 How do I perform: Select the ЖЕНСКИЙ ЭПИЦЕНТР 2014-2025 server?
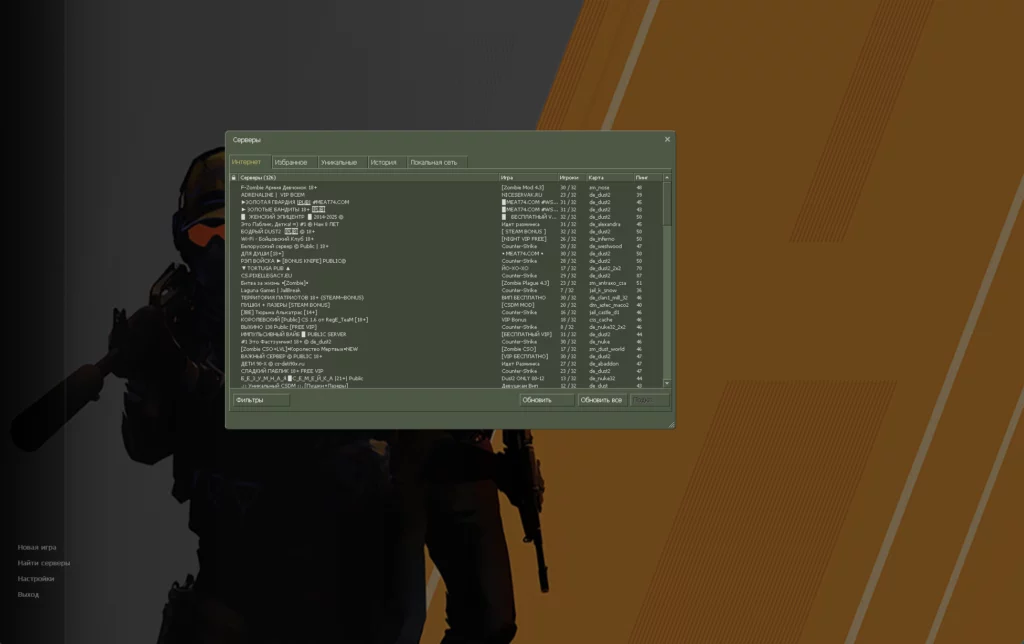pyautogui.click(x=446, y=217)
